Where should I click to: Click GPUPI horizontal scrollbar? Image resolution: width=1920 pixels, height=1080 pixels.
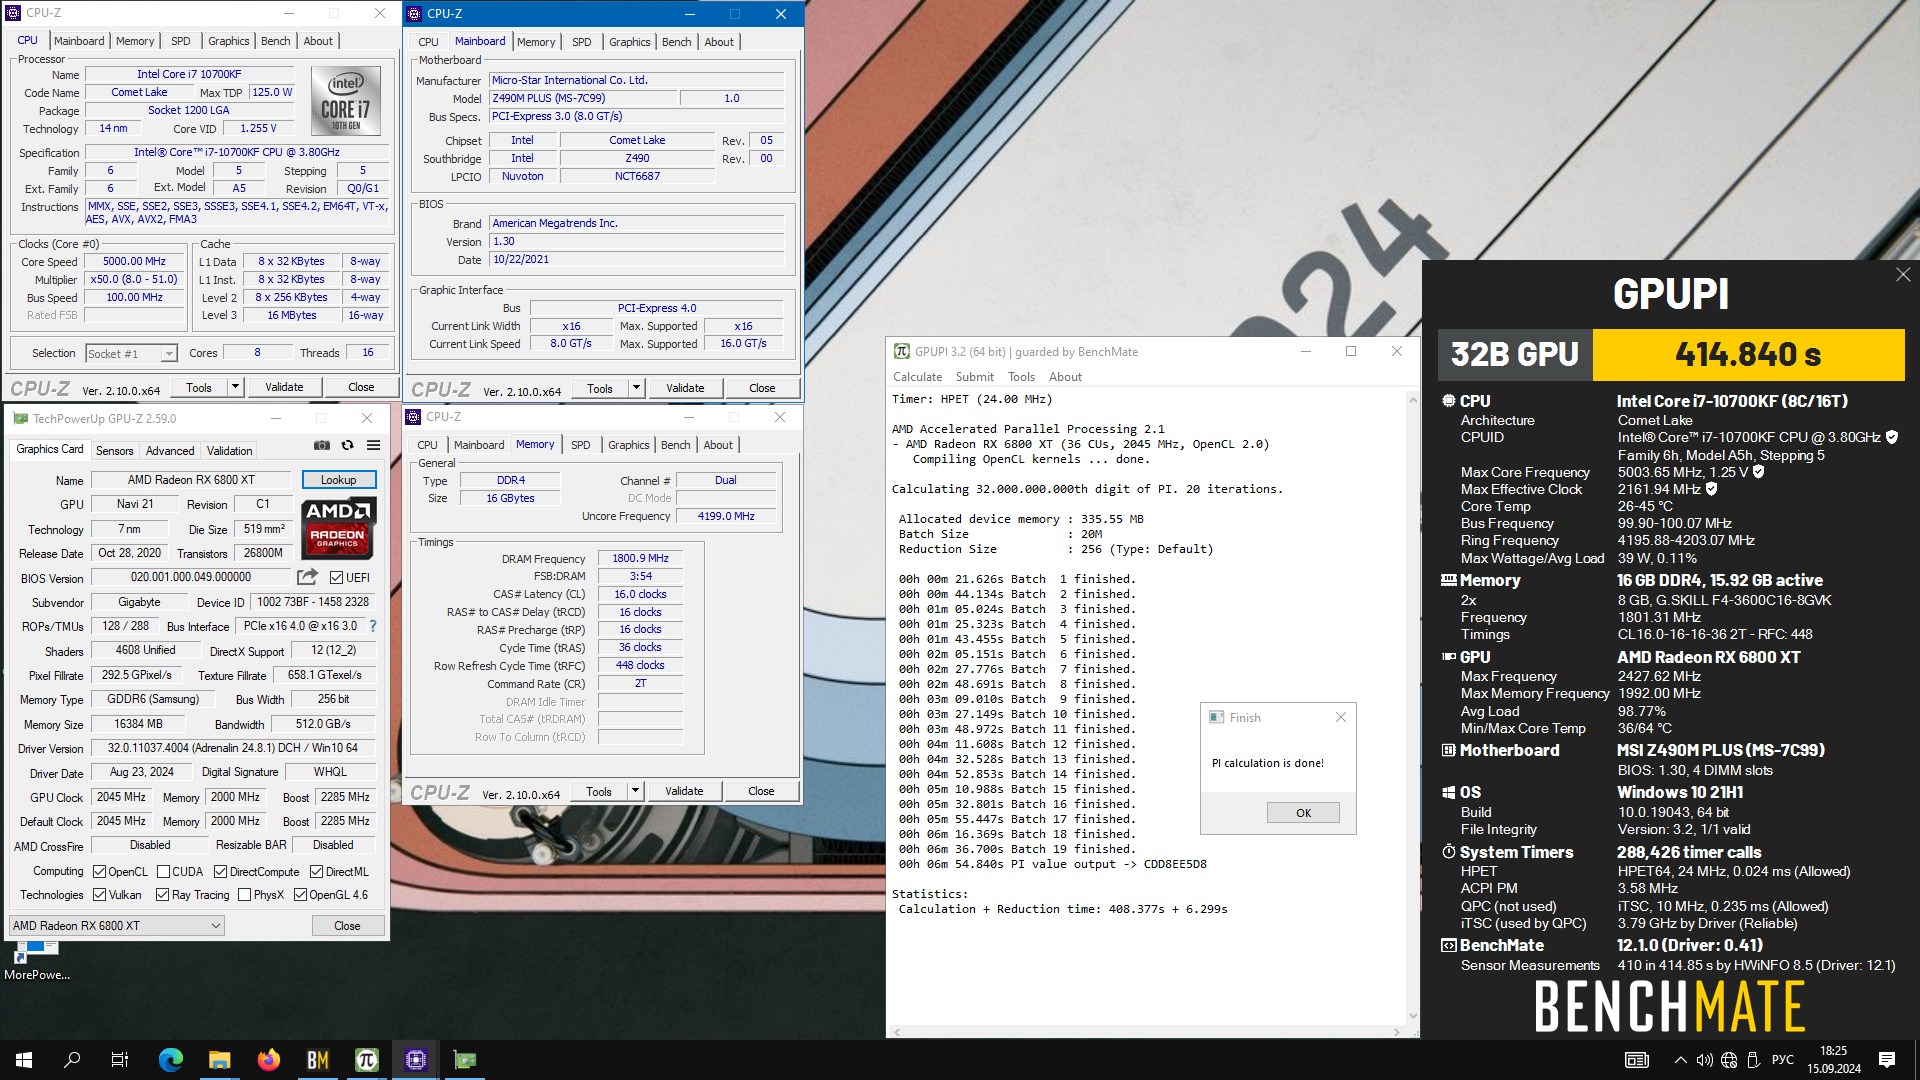tap(1147, 1031)
